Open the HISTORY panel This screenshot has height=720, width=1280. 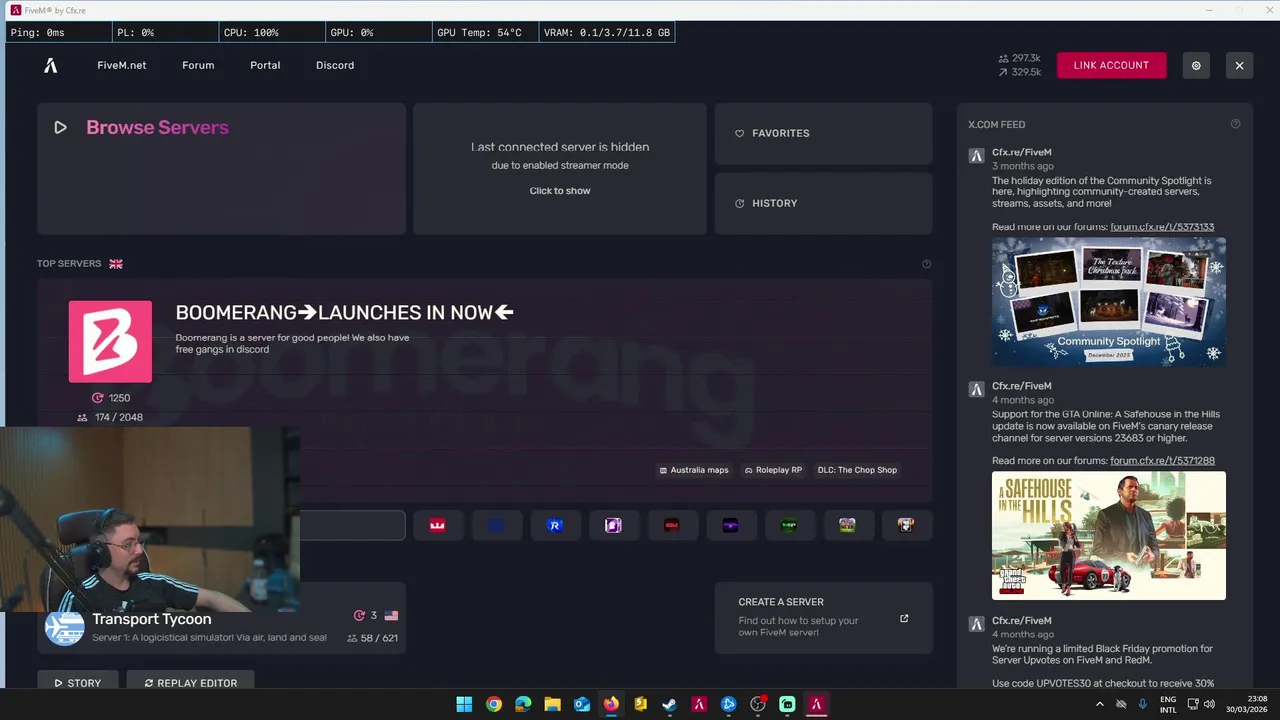[x=823, y=203]
